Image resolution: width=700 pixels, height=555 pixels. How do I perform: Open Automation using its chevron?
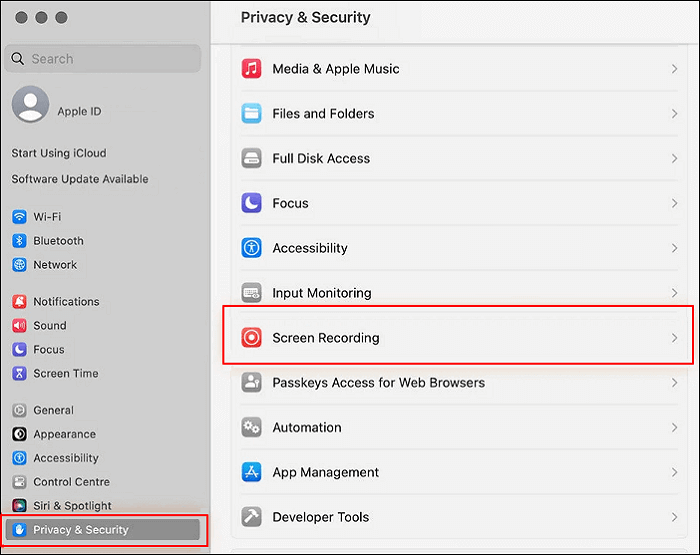(x=674, y=427)
